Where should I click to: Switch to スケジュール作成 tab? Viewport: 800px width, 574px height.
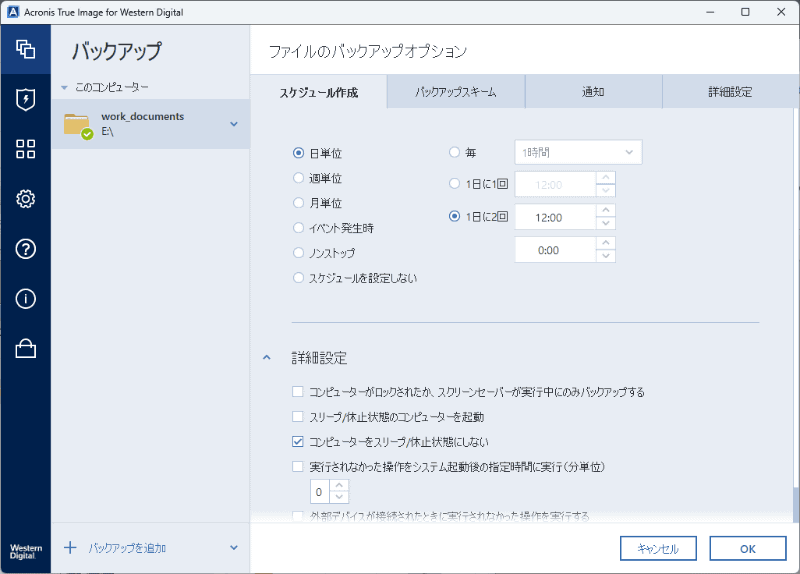point(318,92)
